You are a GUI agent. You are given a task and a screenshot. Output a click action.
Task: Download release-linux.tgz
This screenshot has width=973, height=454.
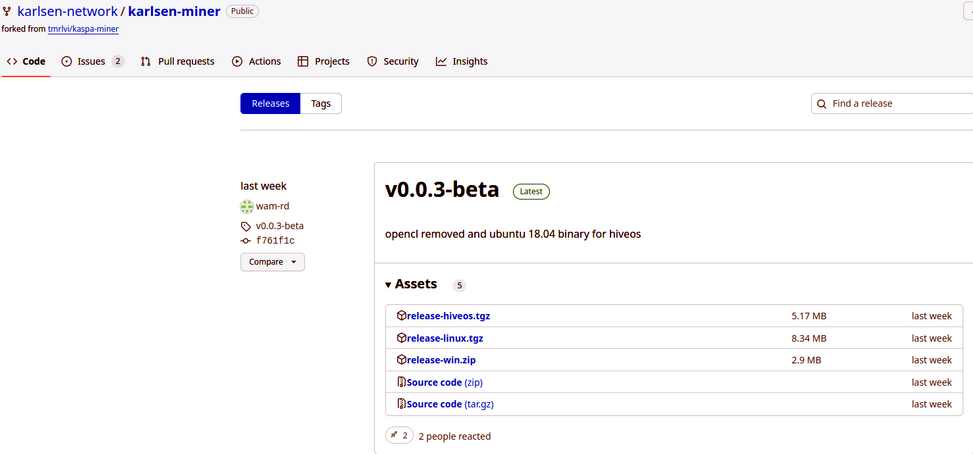point(445,339)
